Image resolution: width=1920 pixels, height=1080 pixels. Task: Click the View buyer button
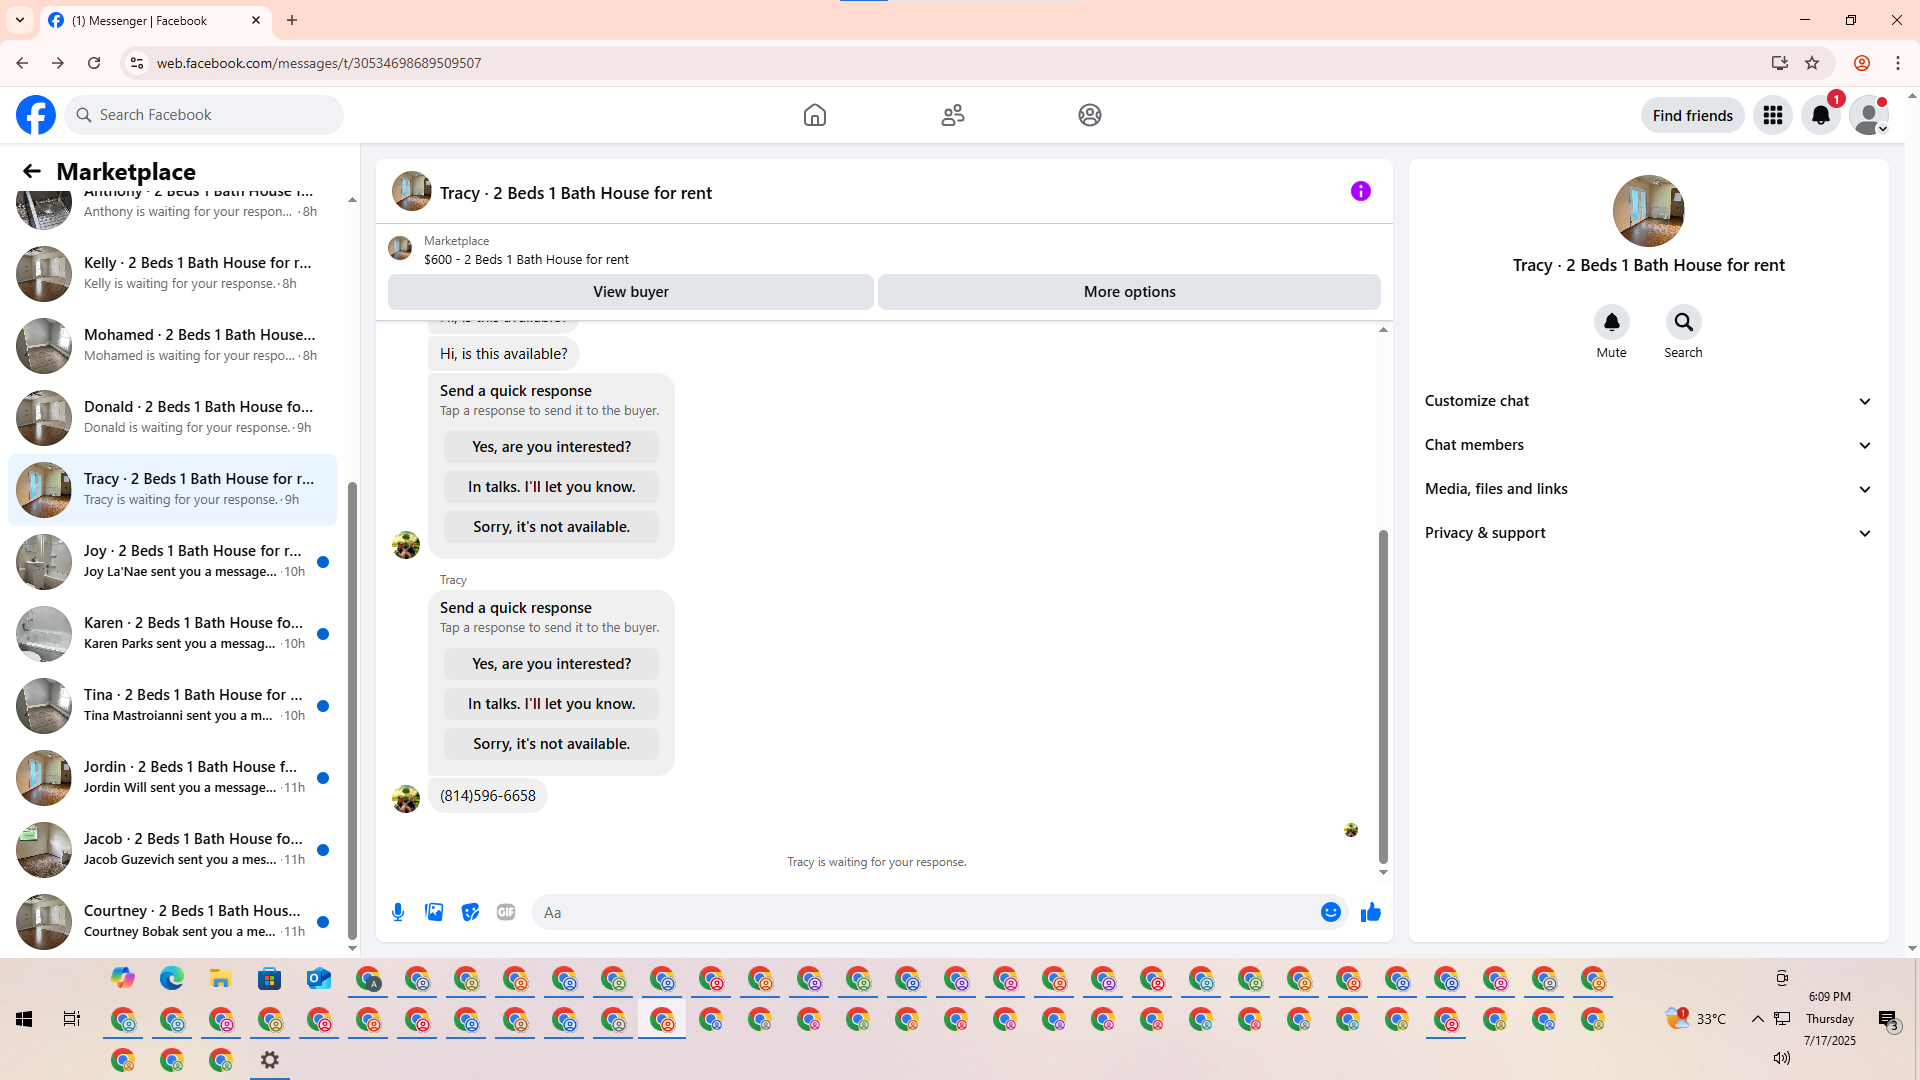630,292
